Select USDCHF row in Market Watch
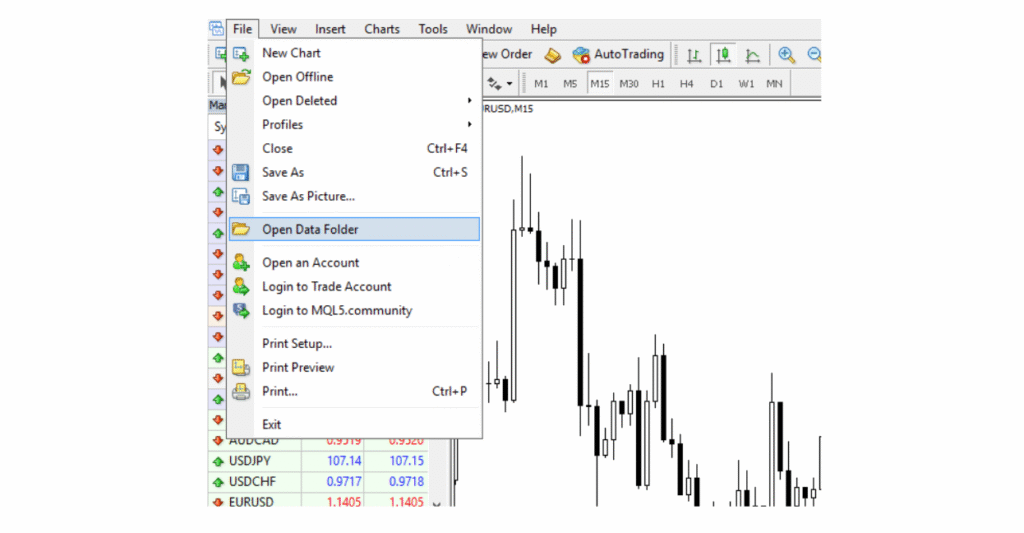 point(318,482)
